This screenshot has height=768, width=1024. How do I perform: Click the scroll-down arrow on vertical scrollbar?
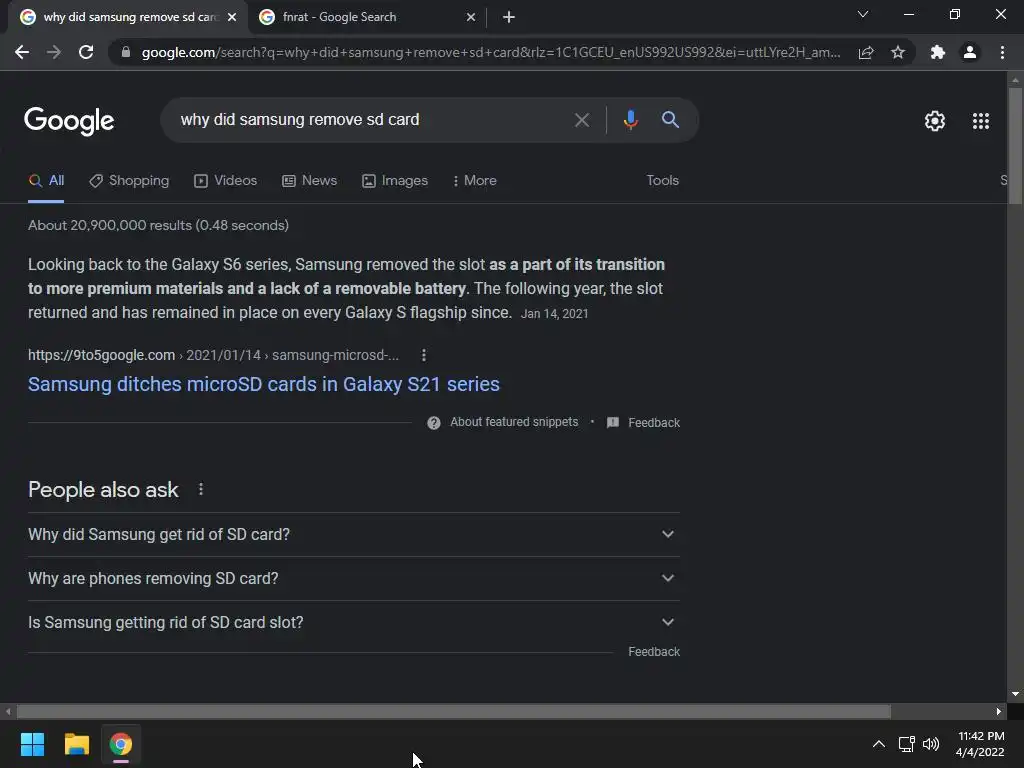tap(1014, 694)
